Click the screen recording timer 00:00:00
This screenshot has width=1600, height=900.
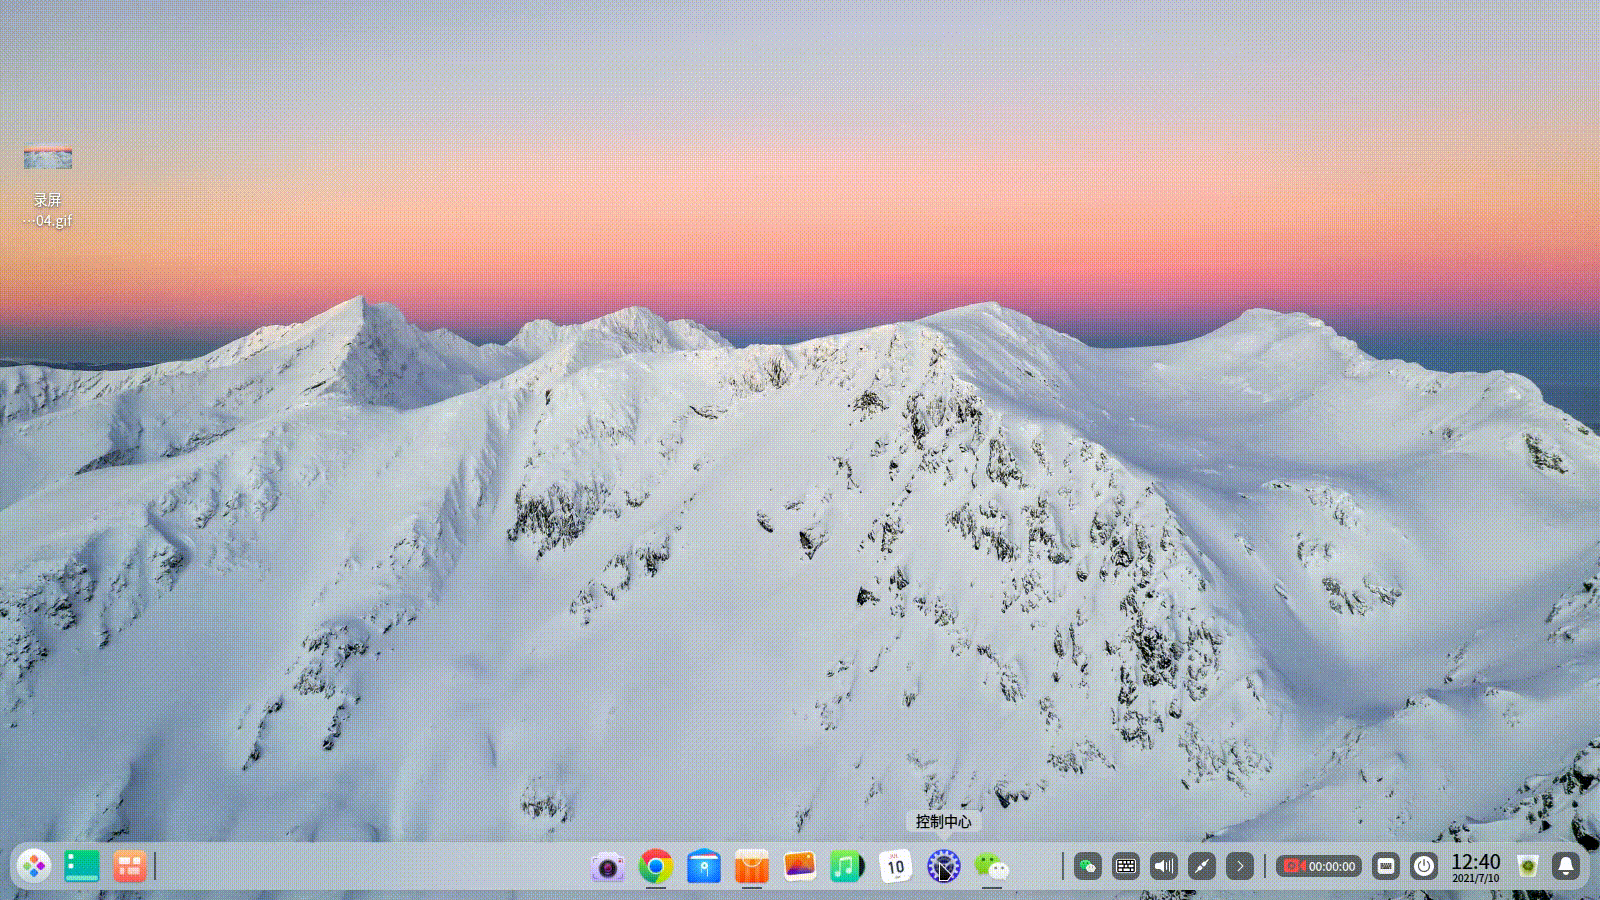pos(1319,866)
